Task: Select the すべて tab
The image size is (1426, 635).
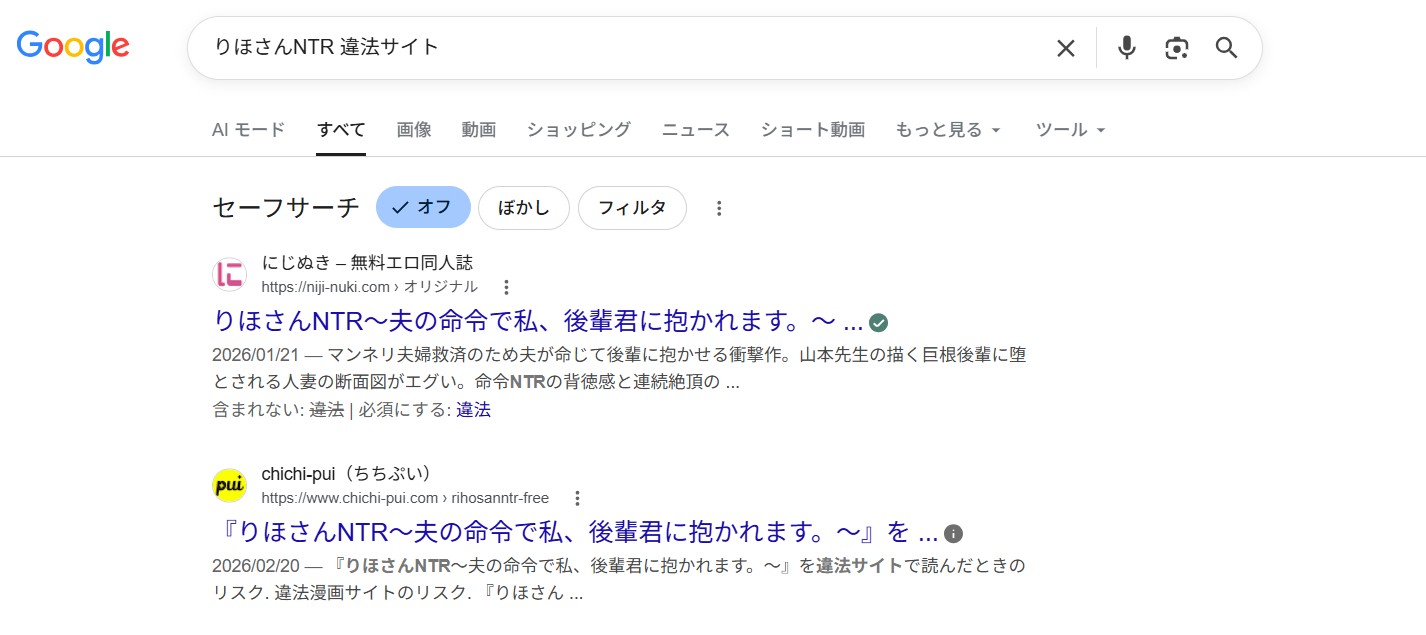Action: 341,130
